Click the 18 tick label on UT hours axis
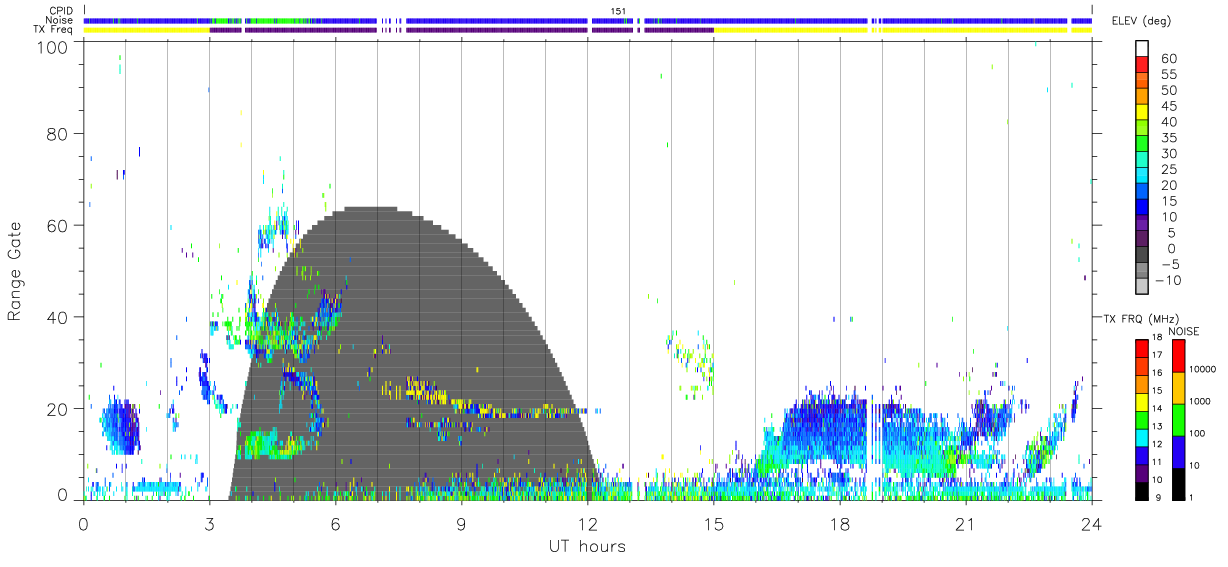The height and width of the screenshot is (567, 1228). click(839, 524)
